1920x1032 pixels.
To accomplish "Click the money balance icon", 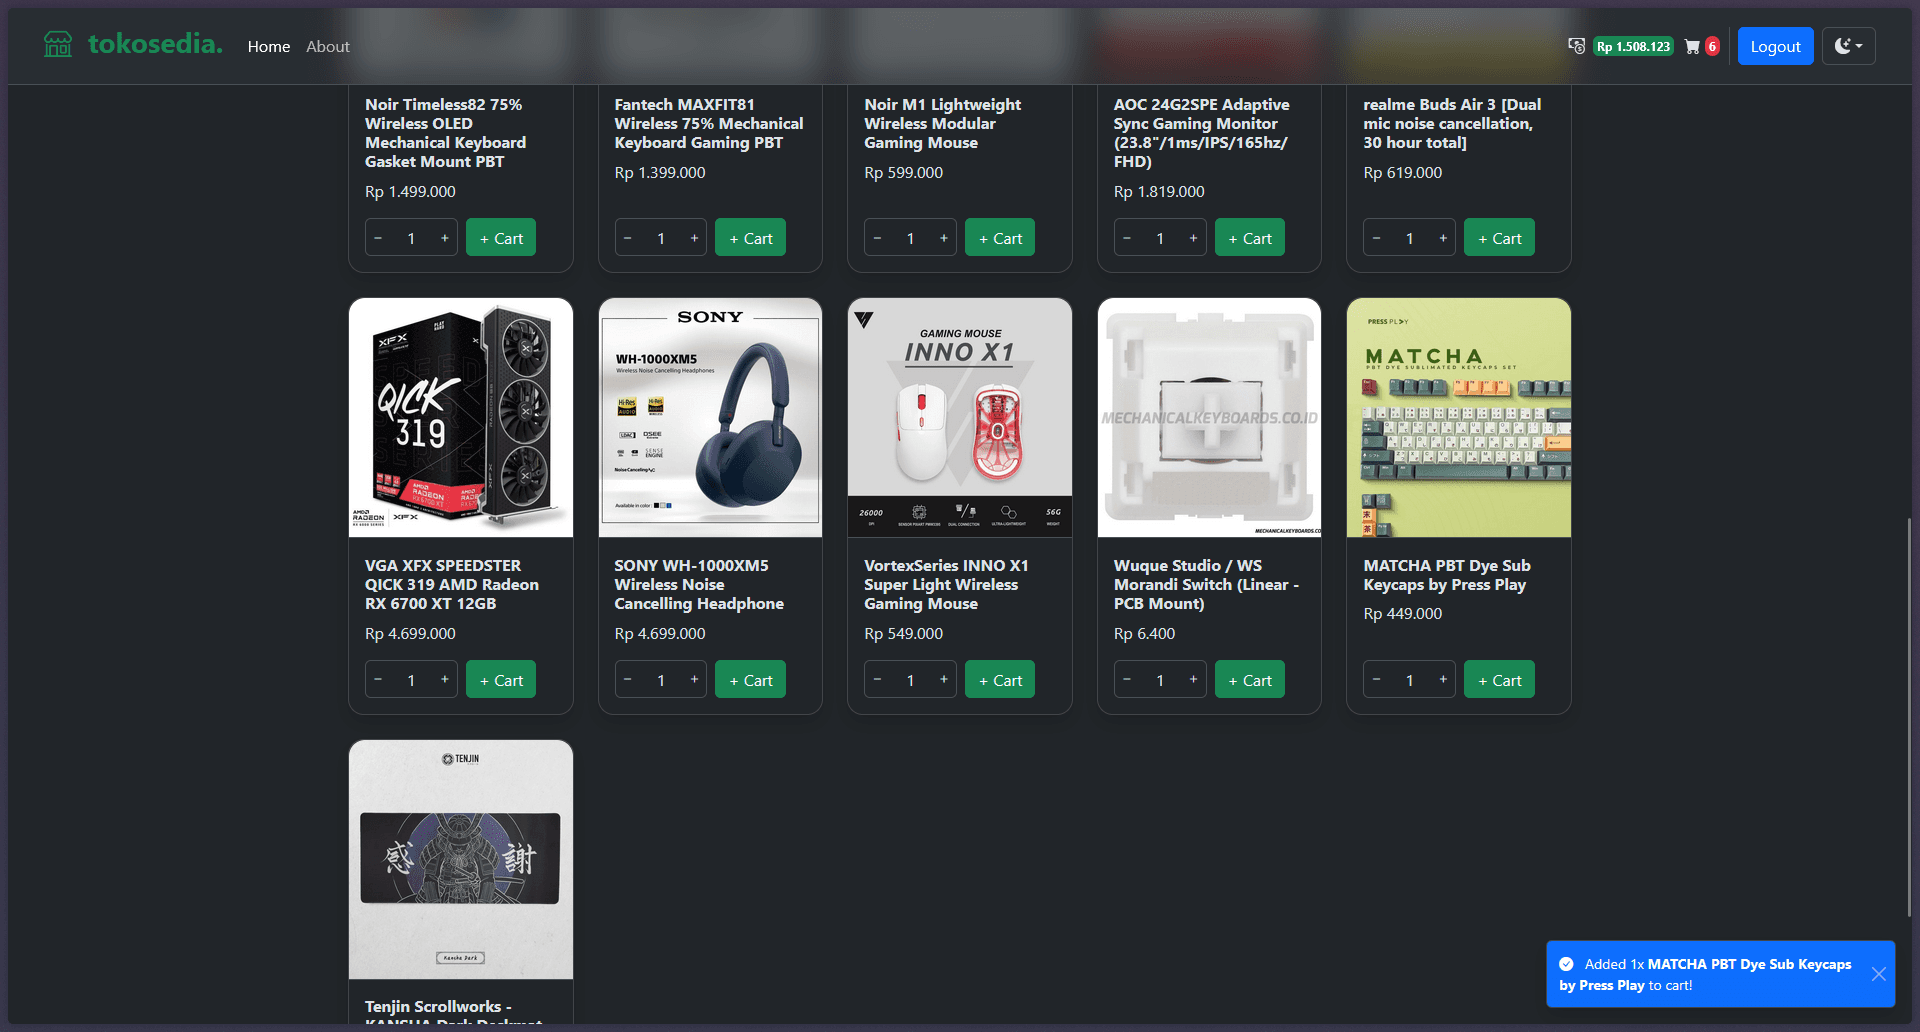I will click(1577, 46).
